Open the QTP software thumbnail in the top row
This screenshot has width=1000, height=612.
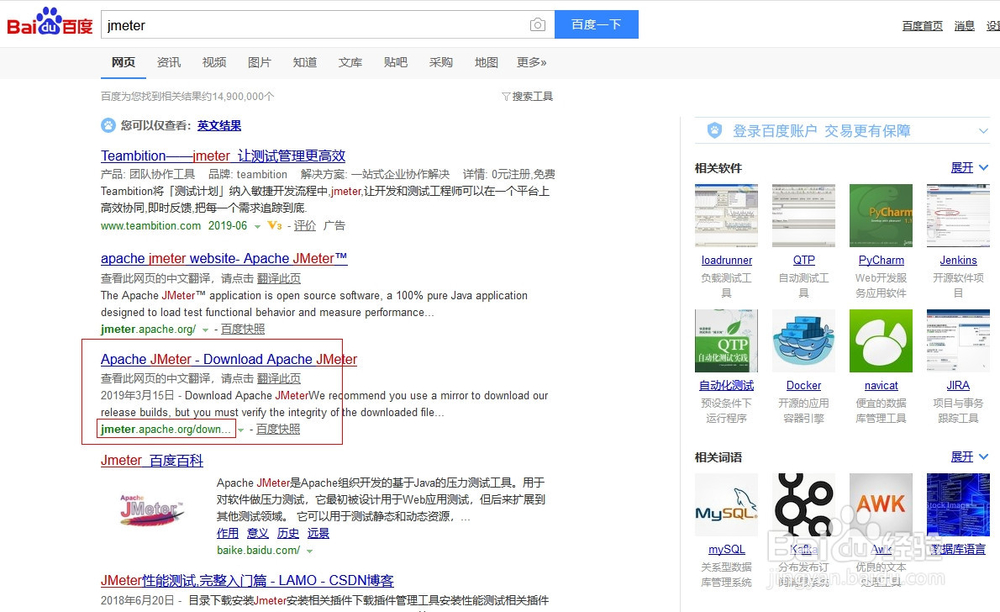click(x=804, y=215)
